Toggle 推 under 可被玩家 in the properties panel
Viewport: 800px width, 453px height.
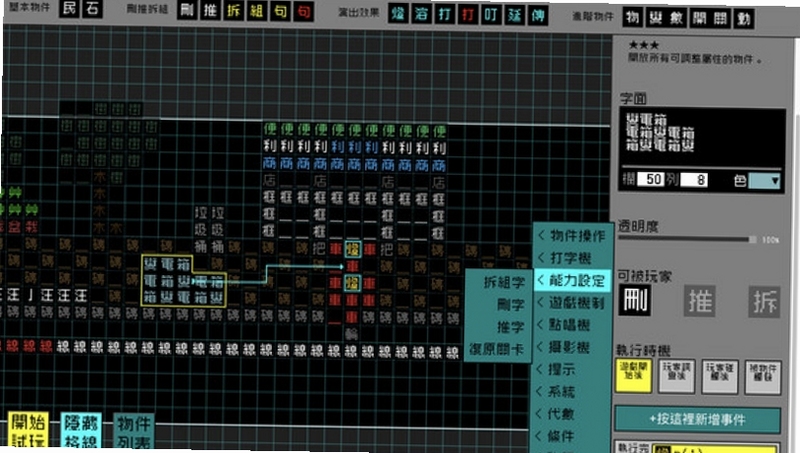699,301
